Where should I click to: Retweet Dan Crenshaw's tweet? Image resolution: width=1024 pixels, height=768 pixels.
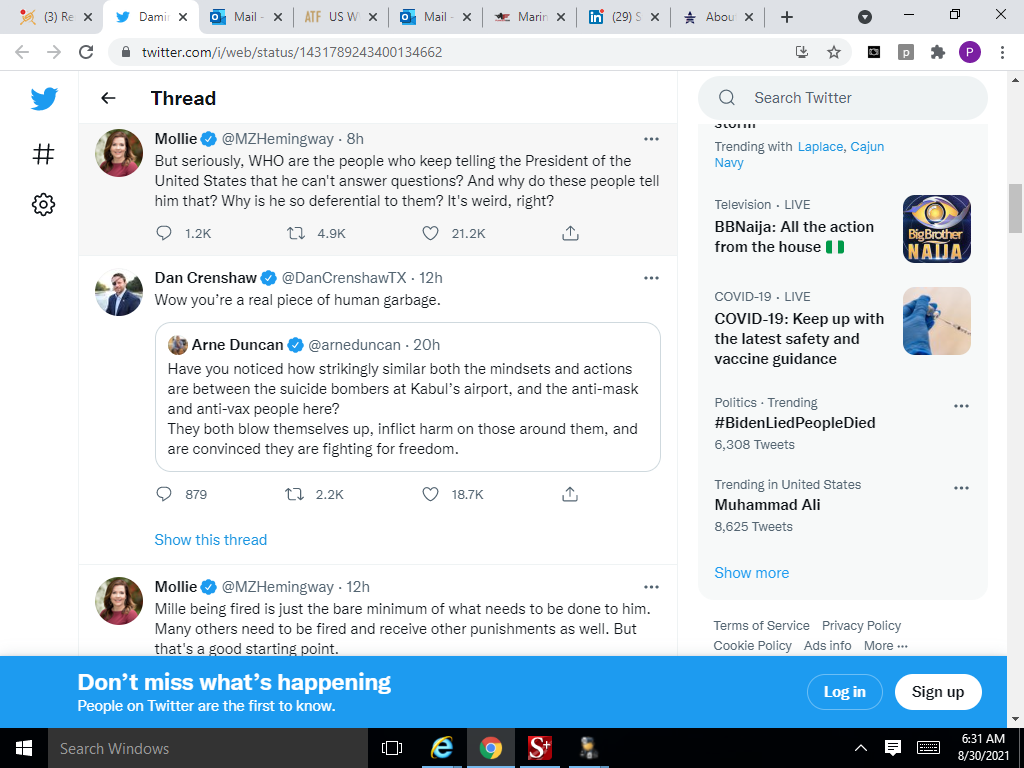coord(296,494)
